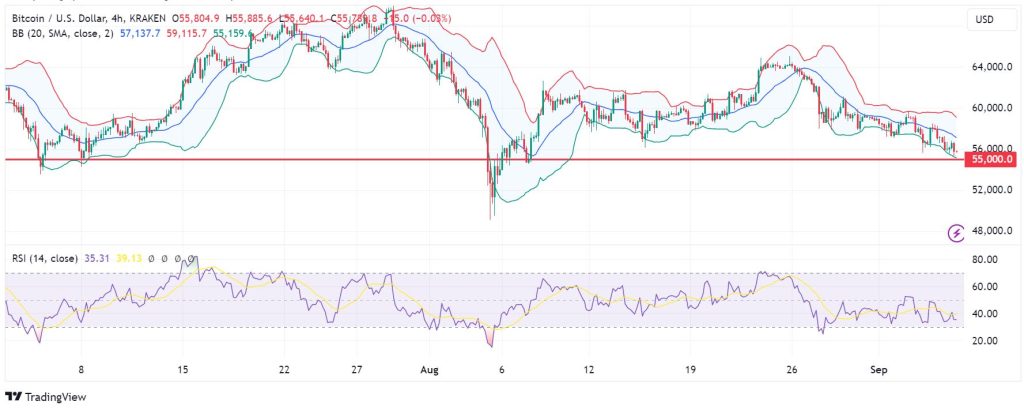The height and width of the screenshot is (409, 1024).
Task: Click the BB lower value 55,159.6
Action: point(232,32)
